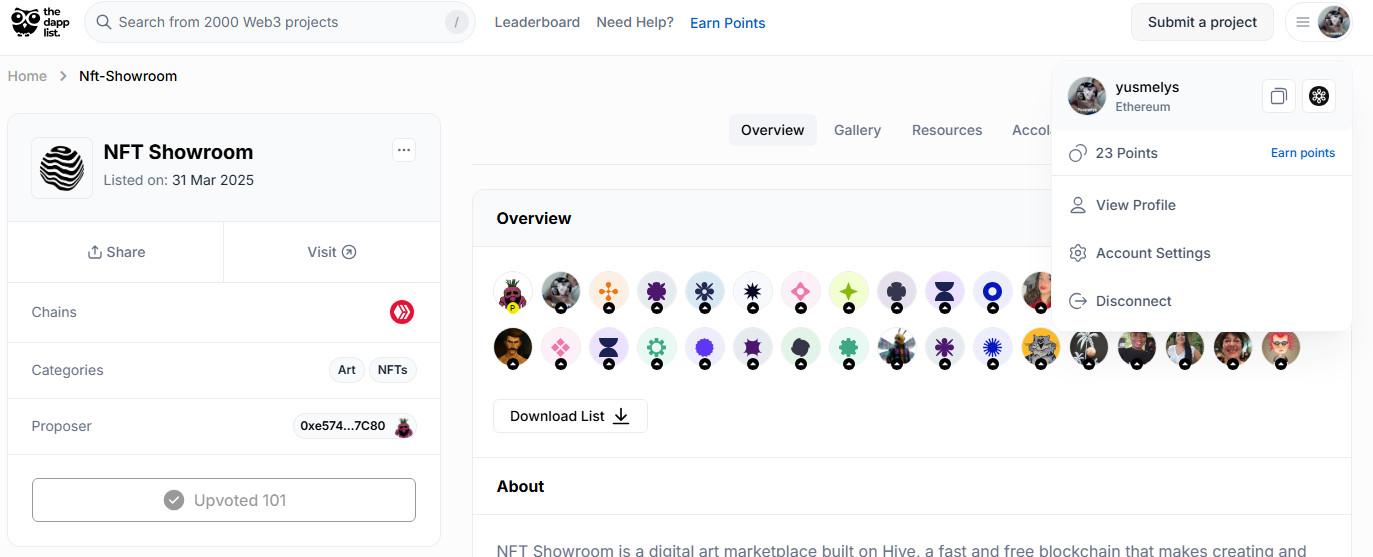Click the palm tree avatar in second row
The image size is (1373, 557).
(1089, 347)
